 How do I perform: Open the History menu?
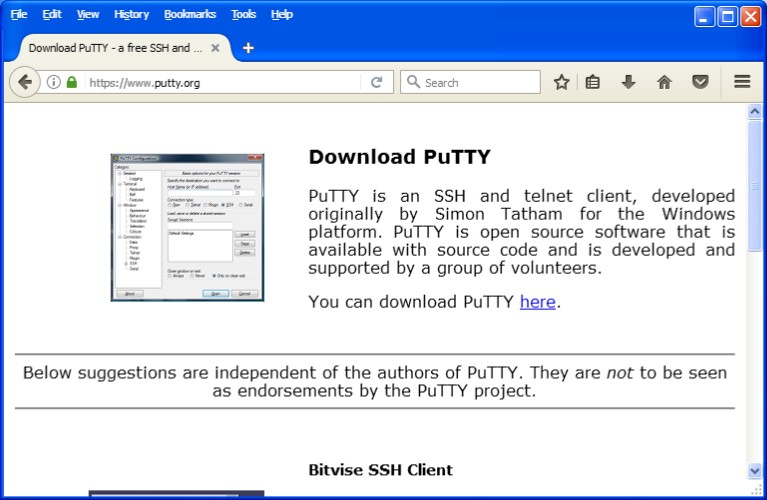click(131, 14)
